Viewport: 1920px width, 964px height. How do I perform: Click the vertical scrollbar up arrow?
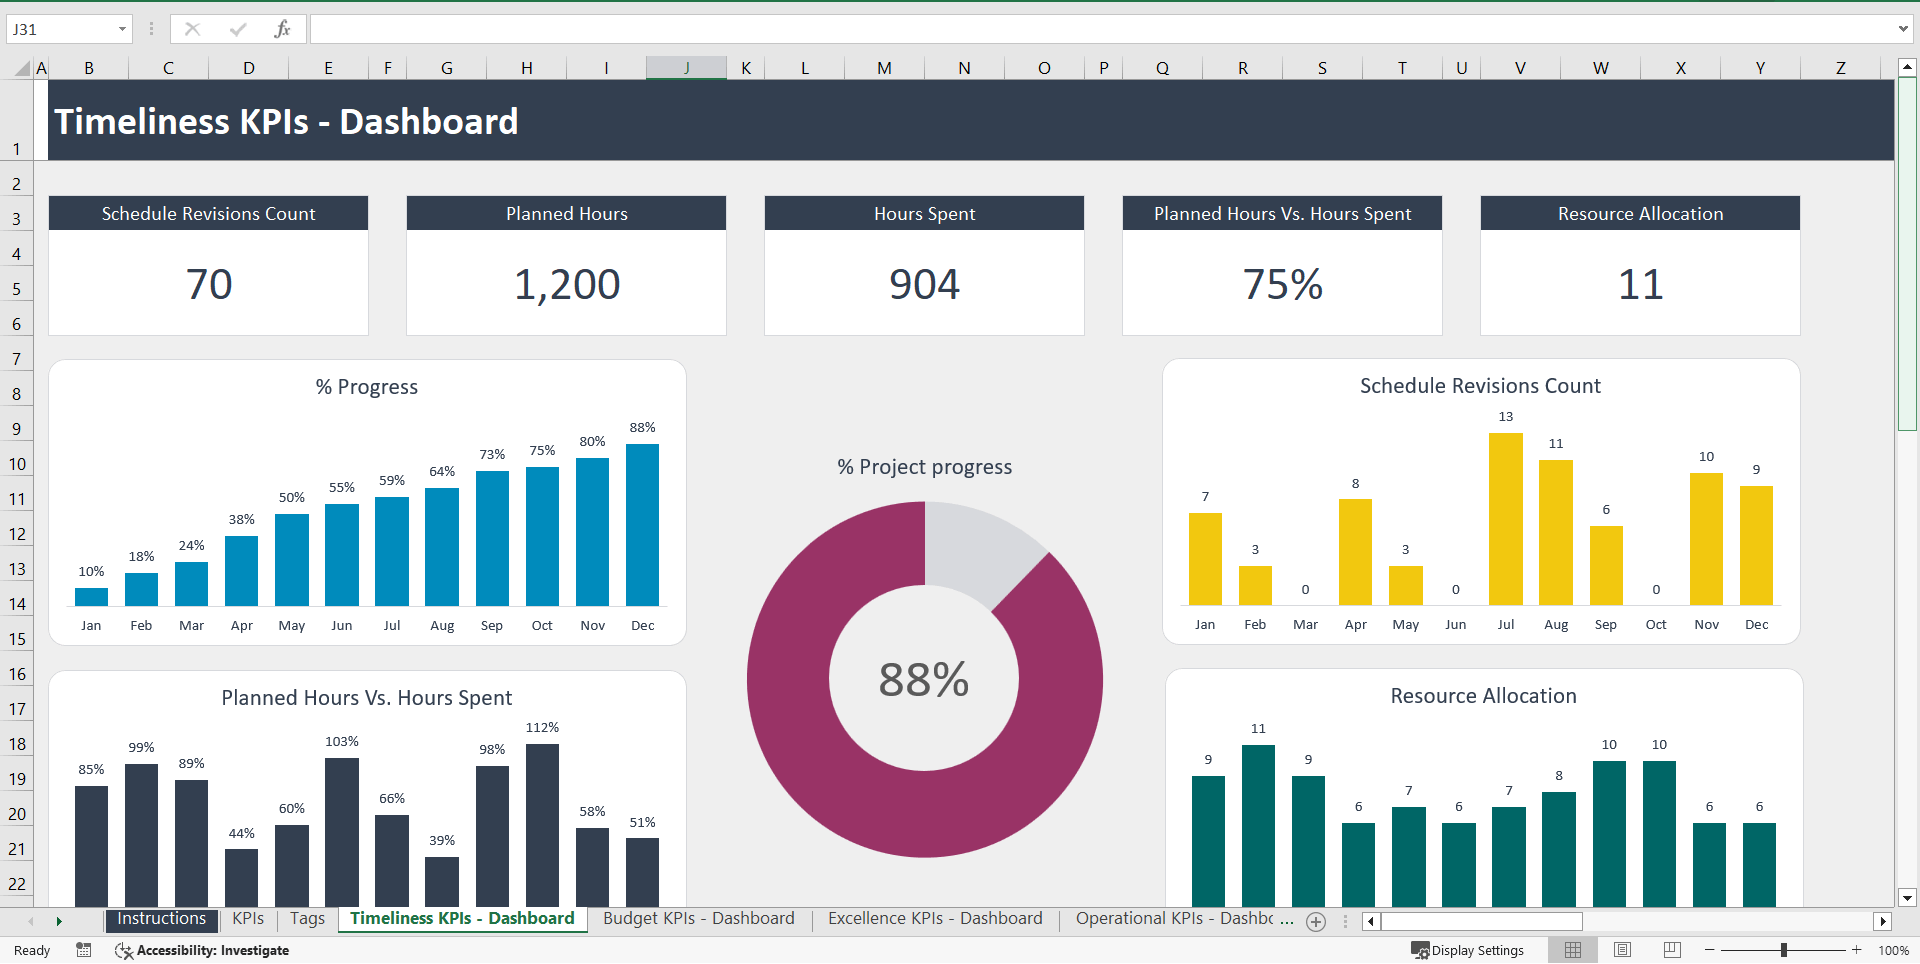[x=1907, y=68]
